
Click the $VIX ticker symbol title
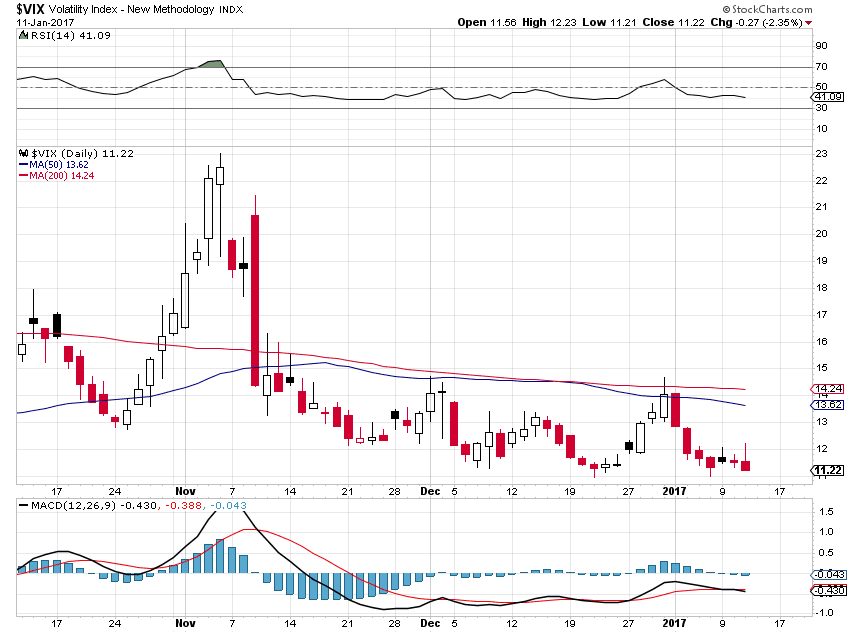pyautogui.click(x=30, y=9)
